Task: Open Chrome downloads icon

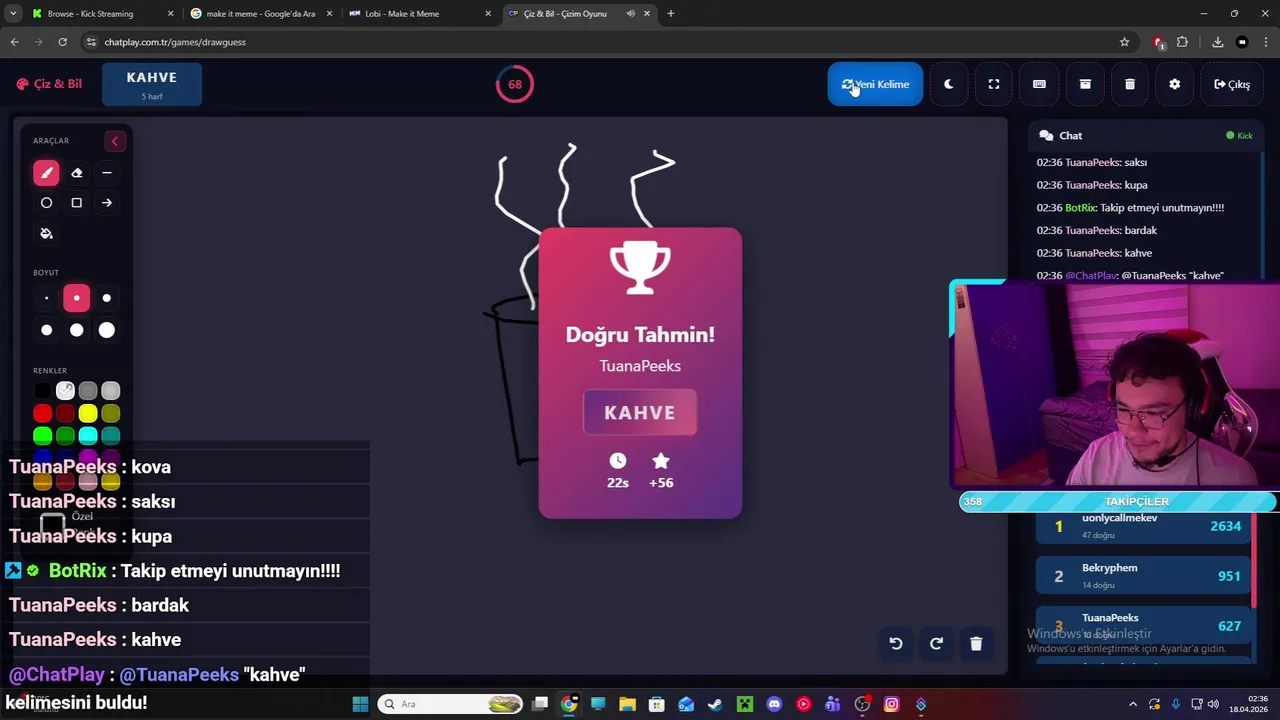Action: [1217, 42]
